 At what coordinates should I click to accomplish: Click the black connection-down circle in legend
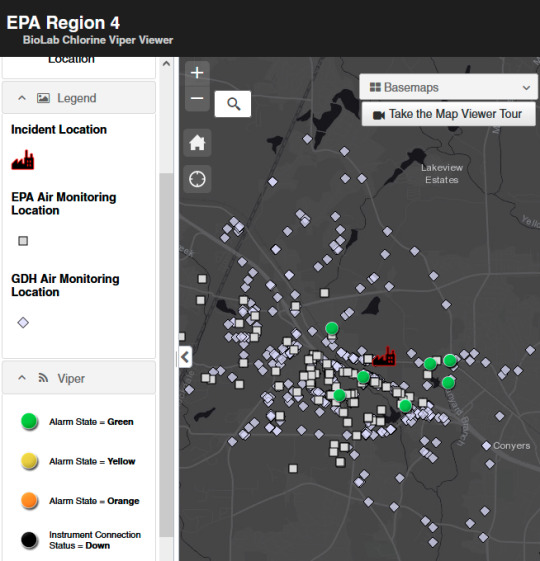coord(29,540)
